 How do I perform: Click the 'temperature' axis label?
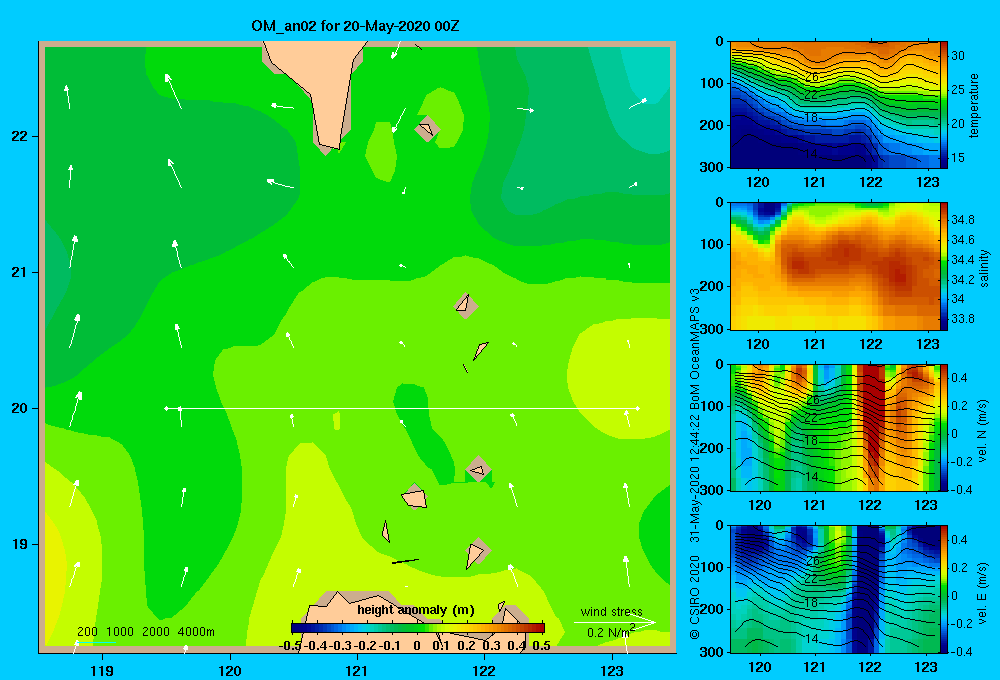pos(974,106)
